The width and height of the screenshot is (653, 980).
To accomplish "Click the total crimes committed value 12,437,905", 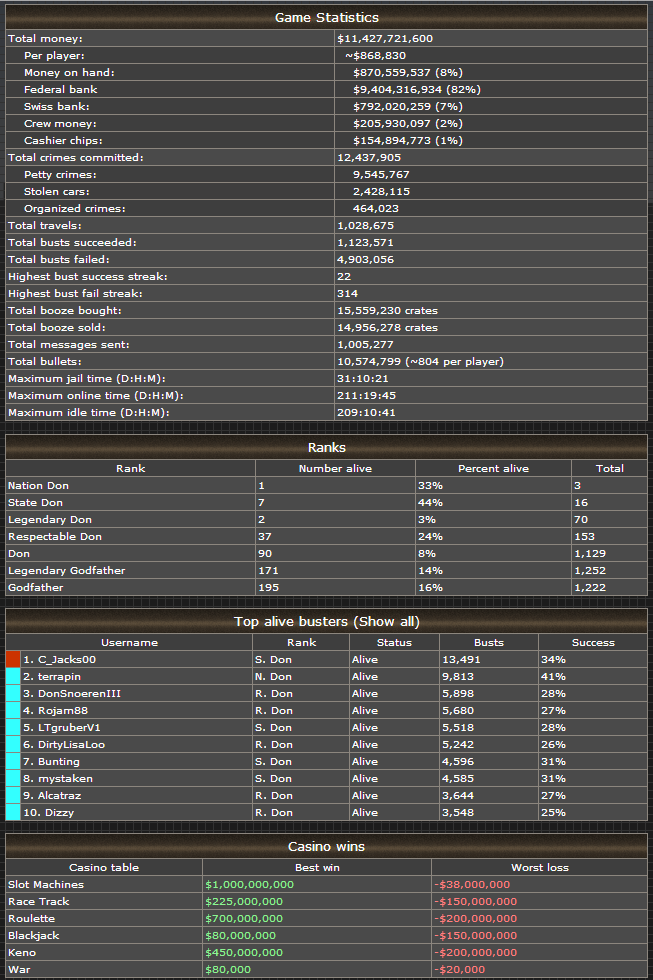I will coord(369,158).
